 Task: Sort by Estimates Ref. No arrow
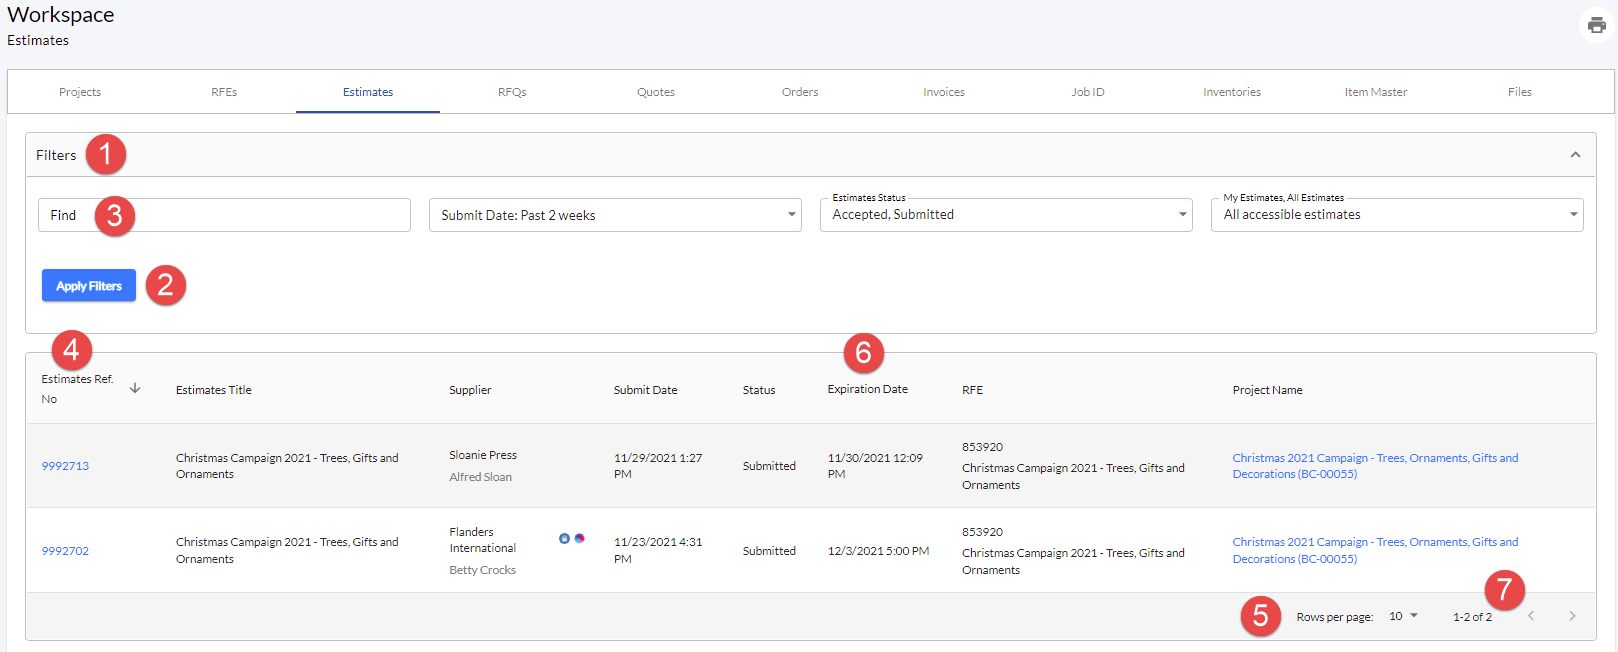point(135,388)
